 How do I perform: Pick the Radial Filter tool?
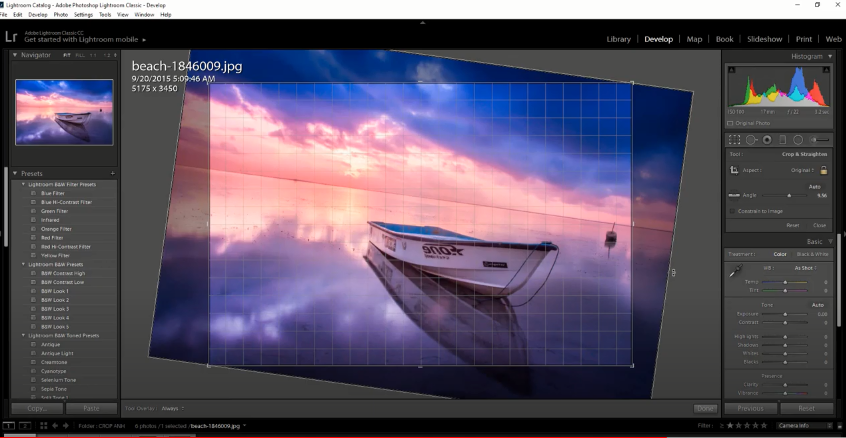(798, 140)
